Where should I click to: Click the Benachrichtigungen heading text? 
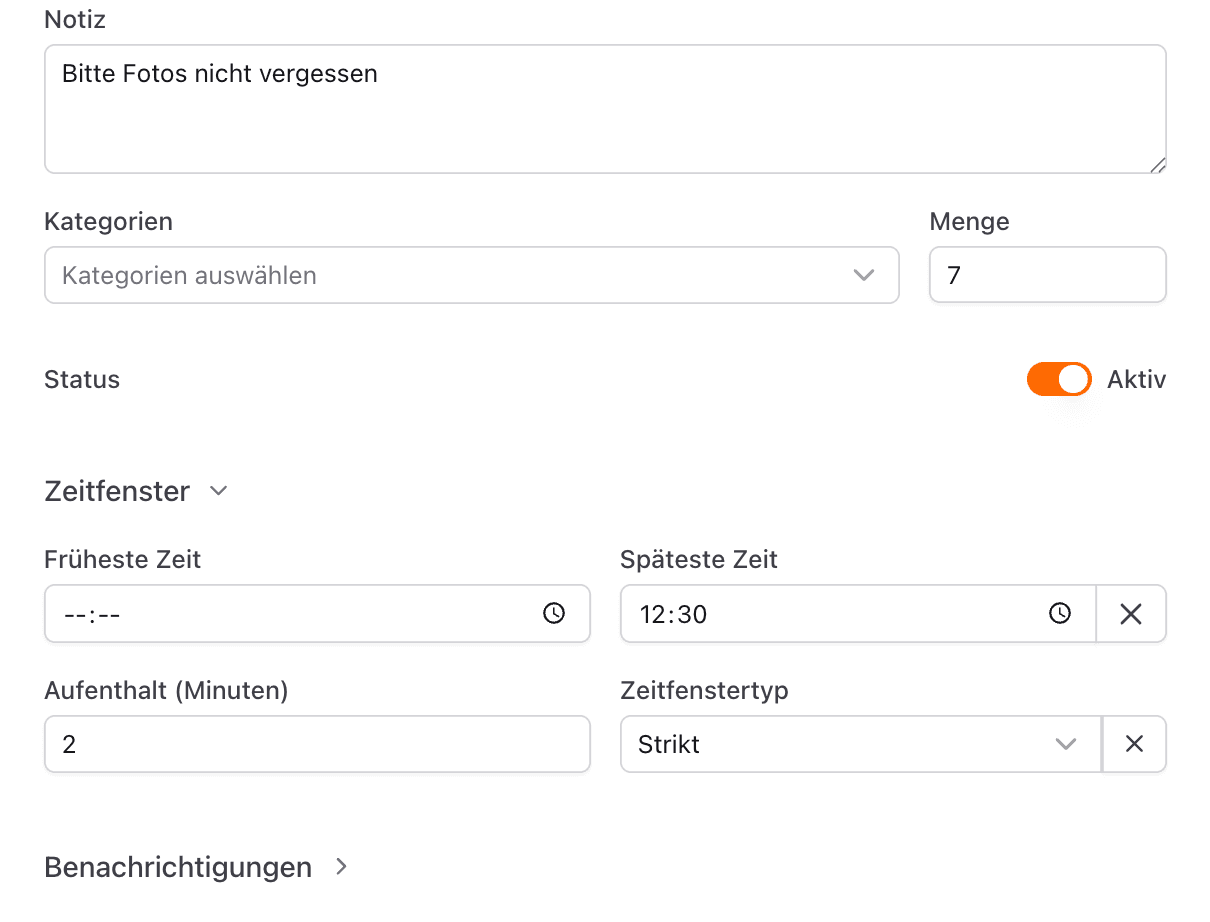[x=178, y=867]
